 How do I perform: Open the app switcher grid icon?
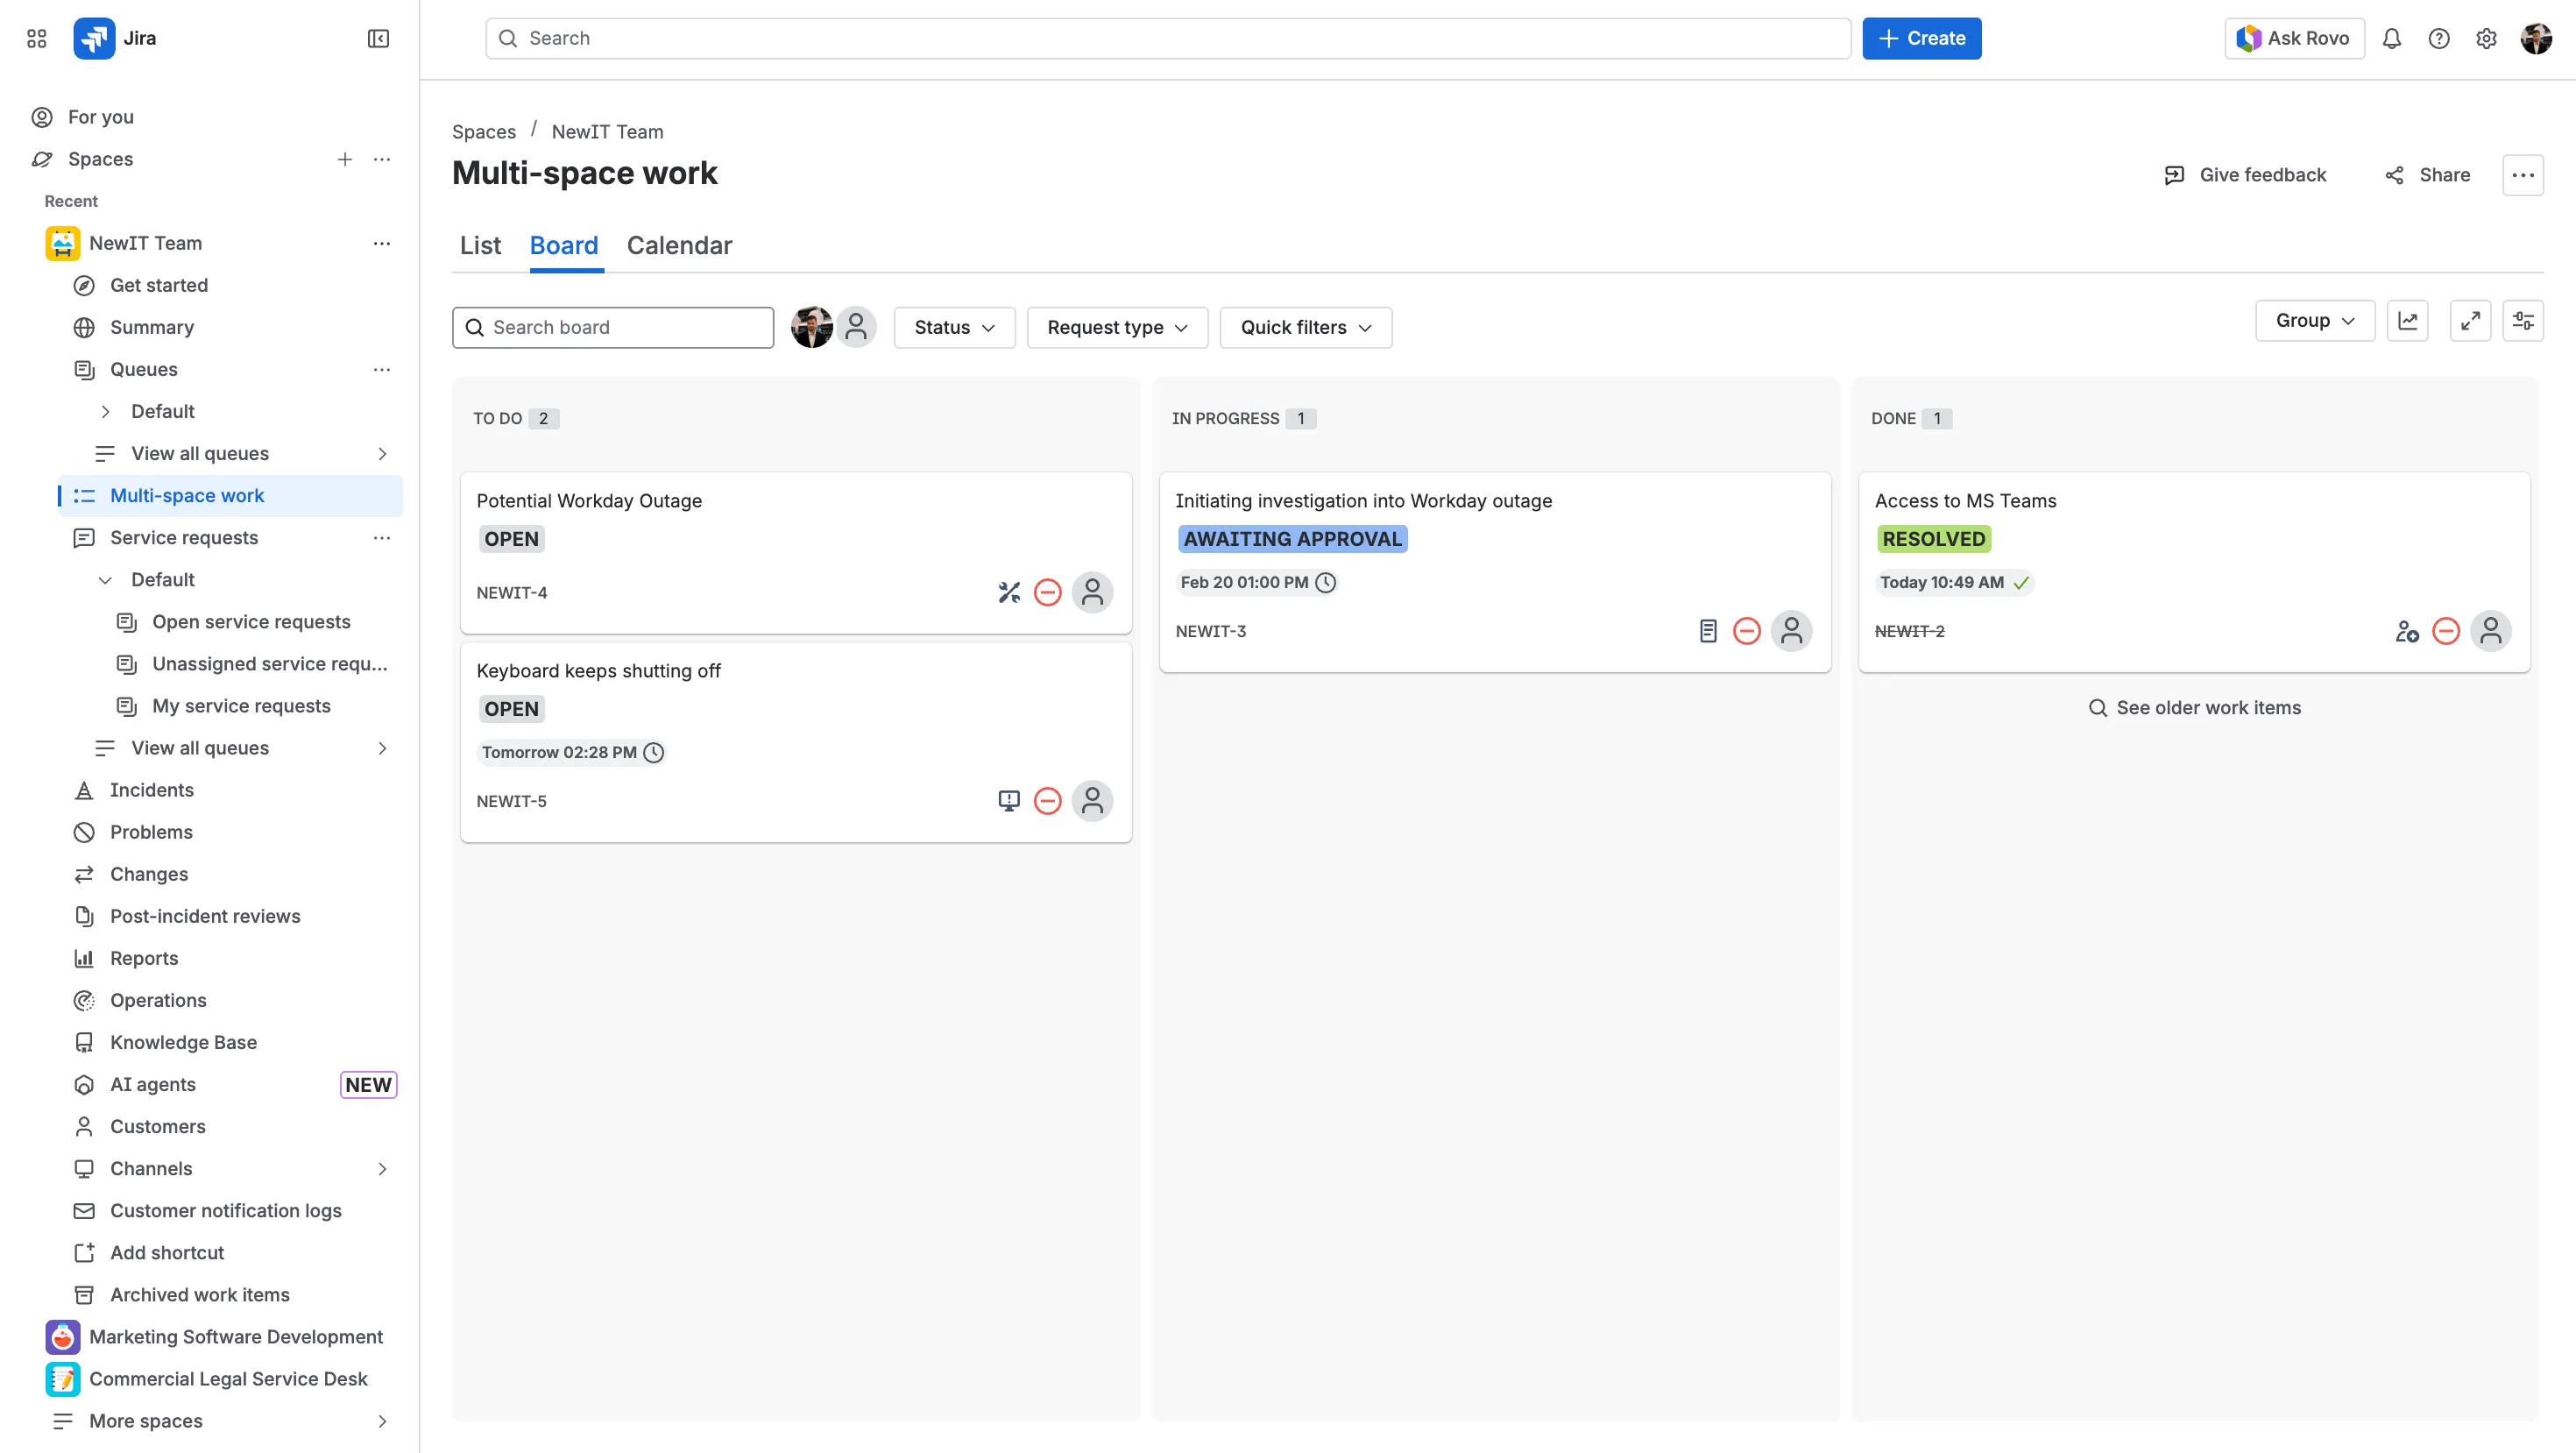point(37,38)
